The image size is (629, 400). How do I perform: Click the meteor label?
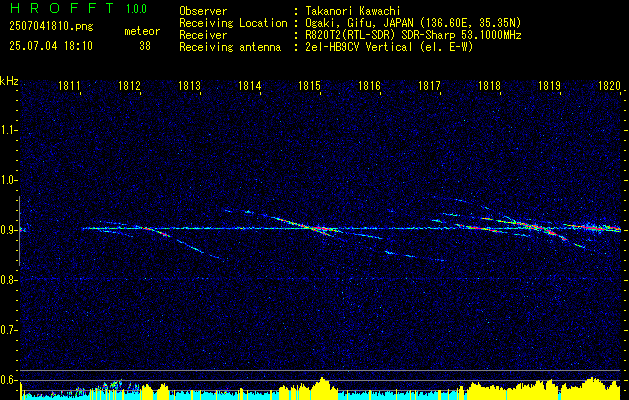142,31
